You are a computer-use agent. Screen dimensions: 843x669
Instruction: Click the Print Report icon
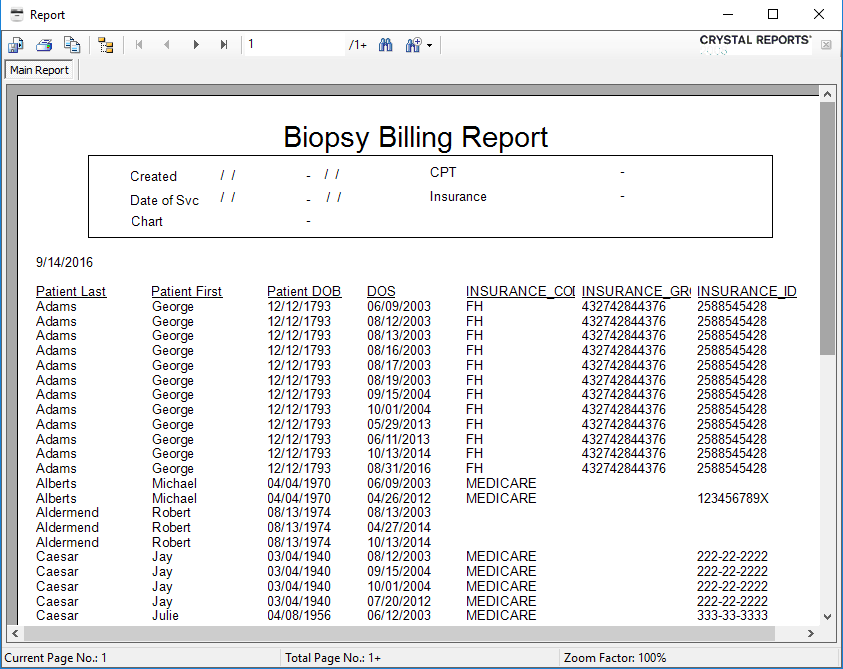click(44, 45)
